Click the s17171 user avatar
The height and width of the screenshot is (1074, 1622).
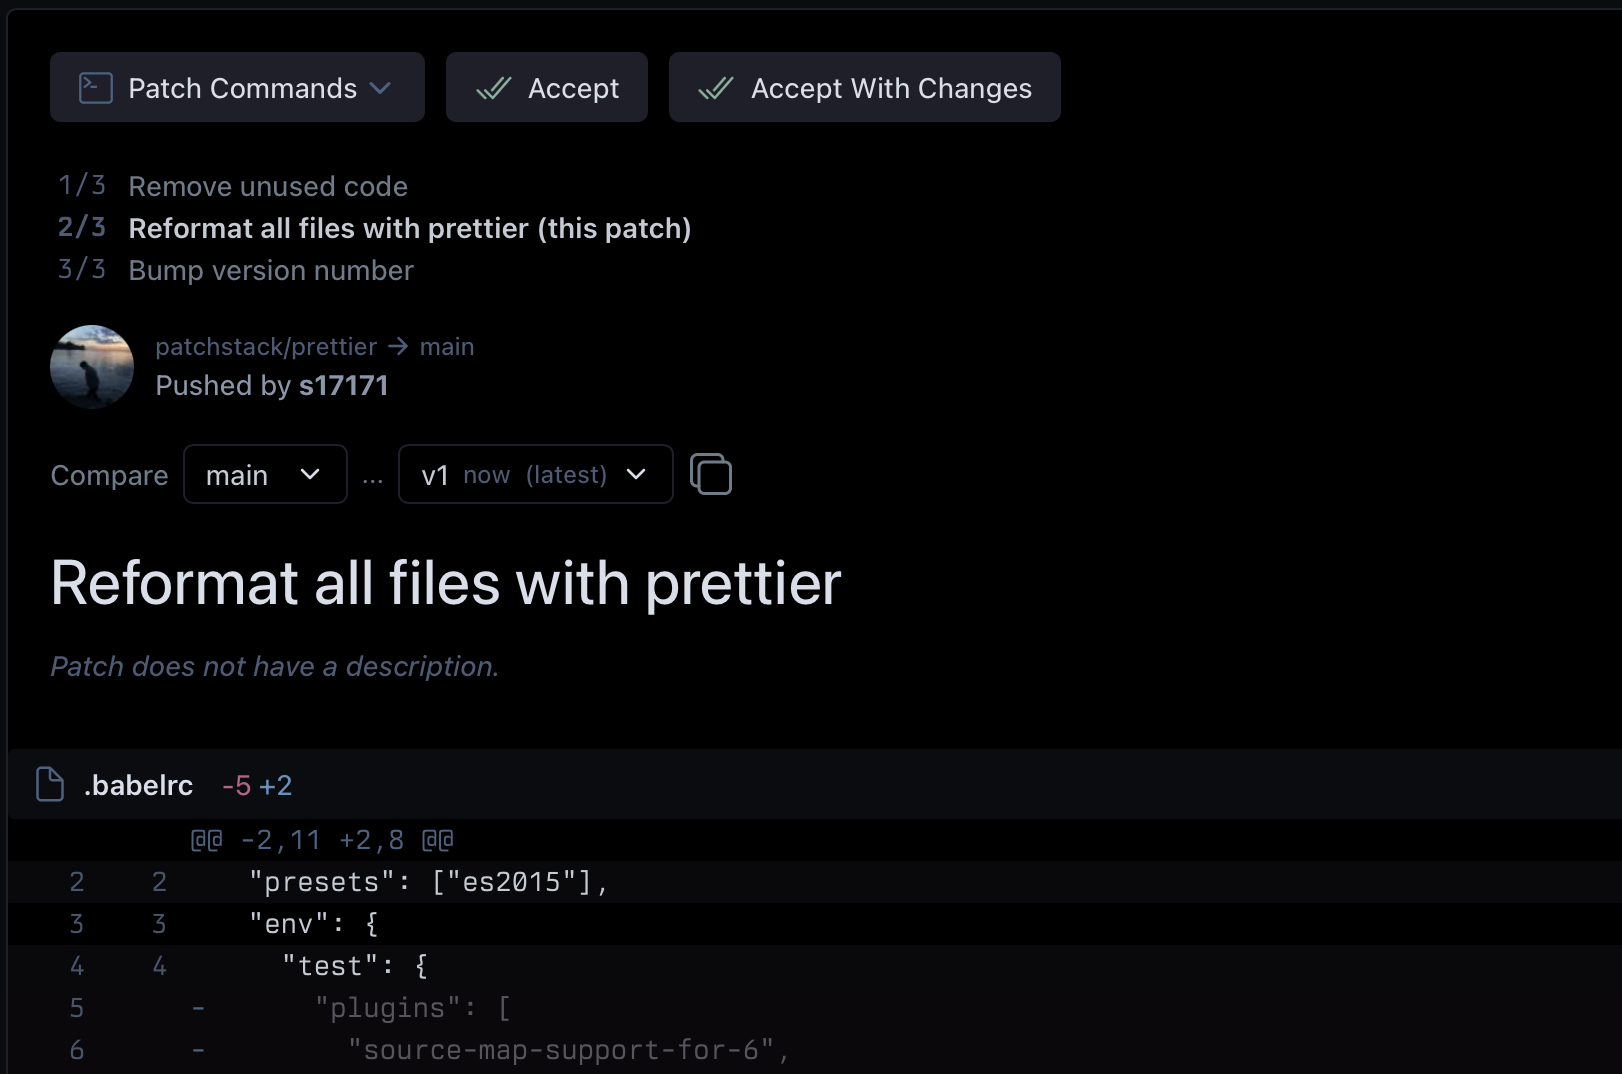pyautogui.click(x=92, y=366)
